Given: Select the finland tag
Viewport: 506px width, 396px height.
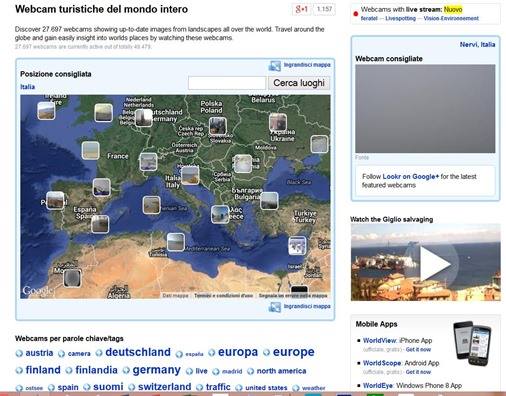Looking at the screenshot, I should click(43, 370).
